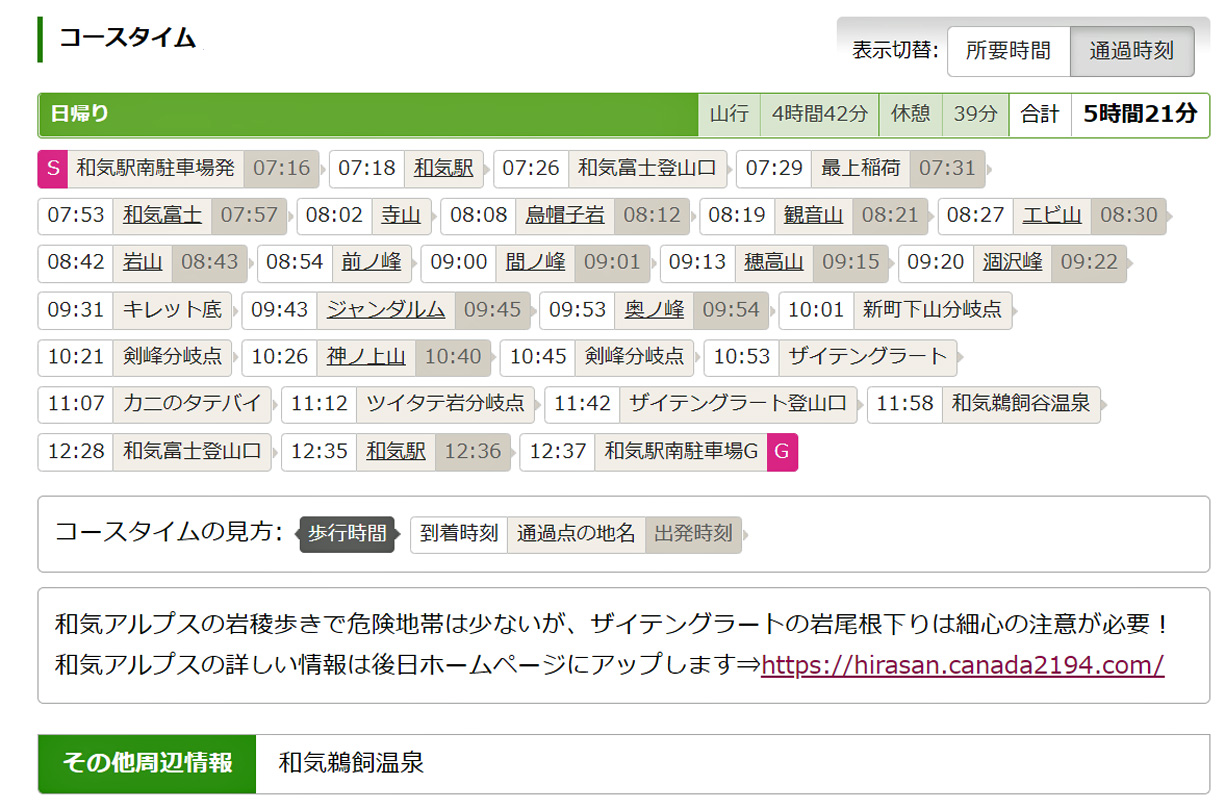Open the 烏帽子岩 waypoint link
This screenshot has width=1225, height=810.
(565, 215)
